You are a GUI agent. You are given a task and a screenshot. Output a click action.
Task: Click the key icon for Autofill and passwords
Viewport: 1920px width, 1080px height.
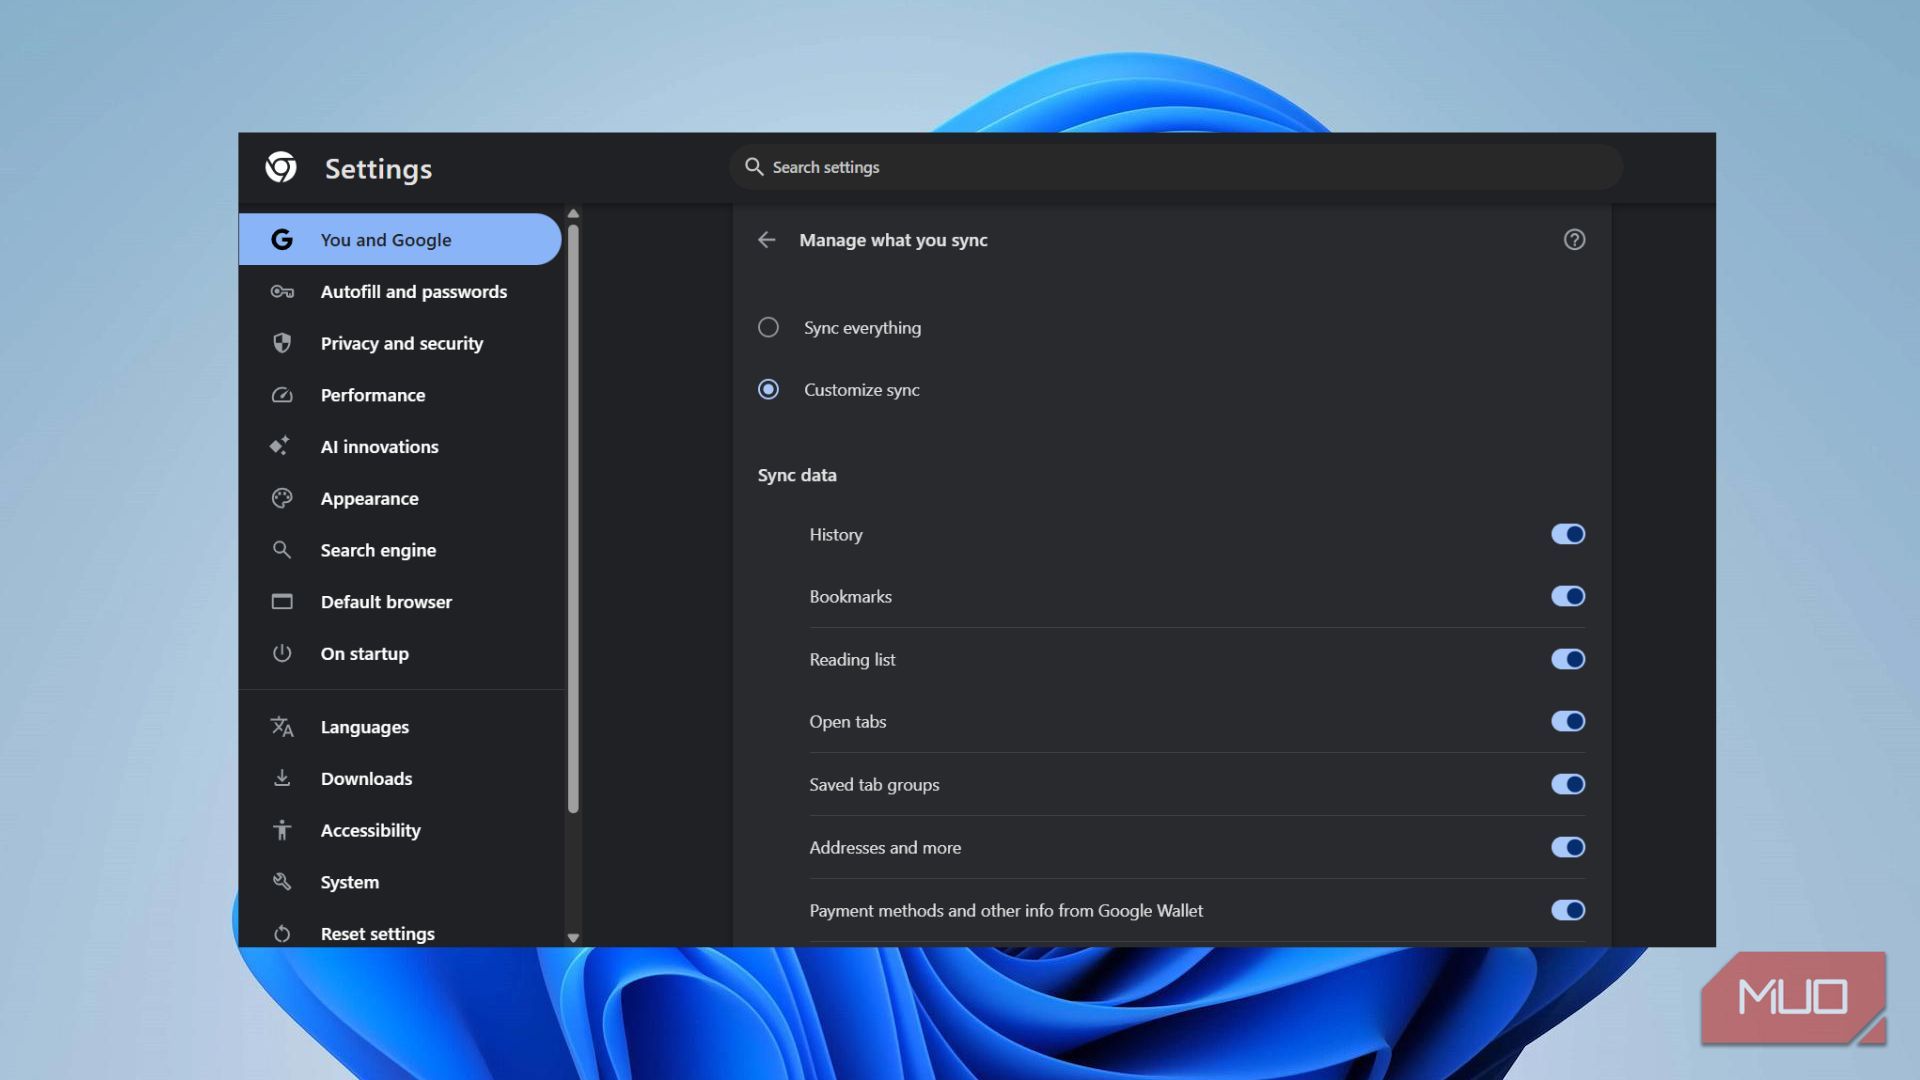(282, 292)
